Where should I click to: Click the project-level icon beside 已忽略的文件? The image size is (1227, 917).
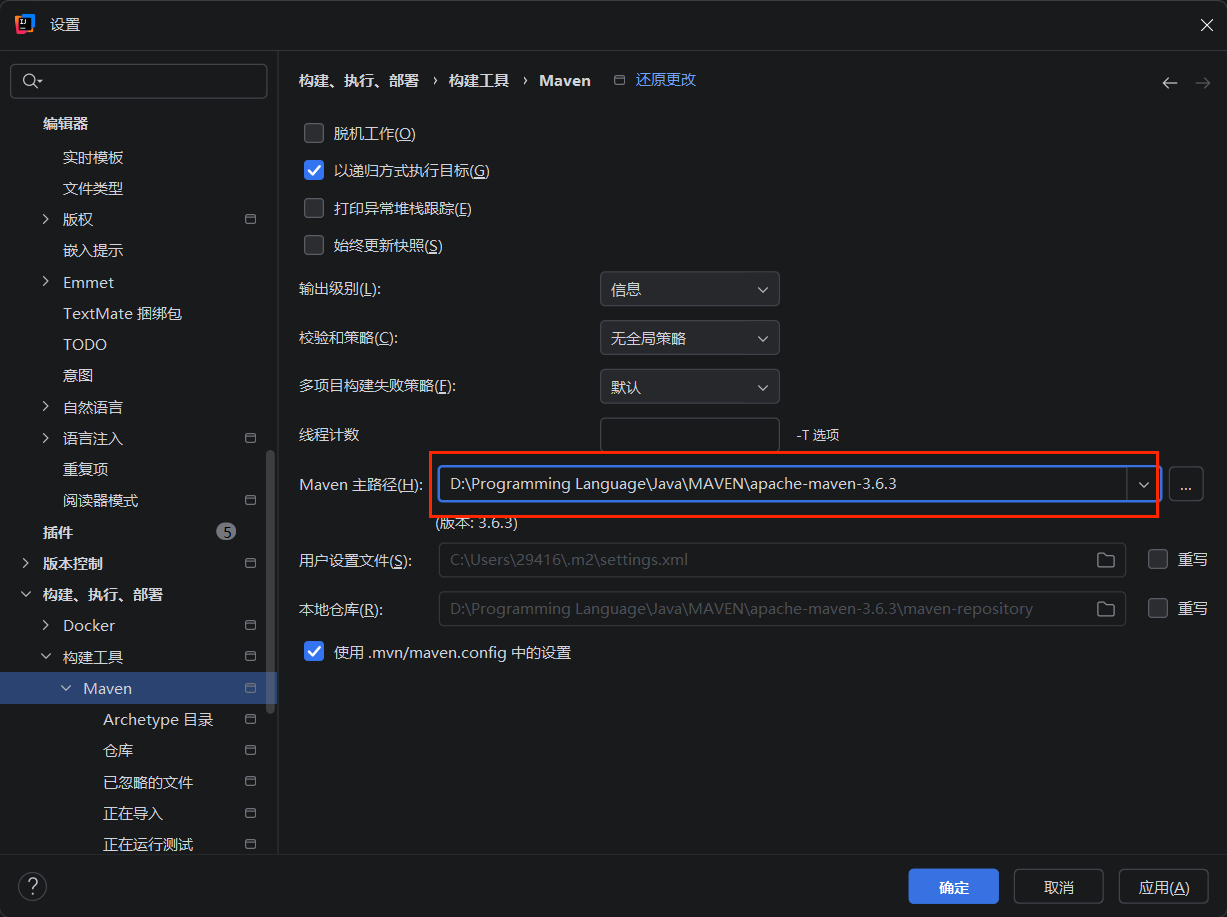click(x=250, y=782)
